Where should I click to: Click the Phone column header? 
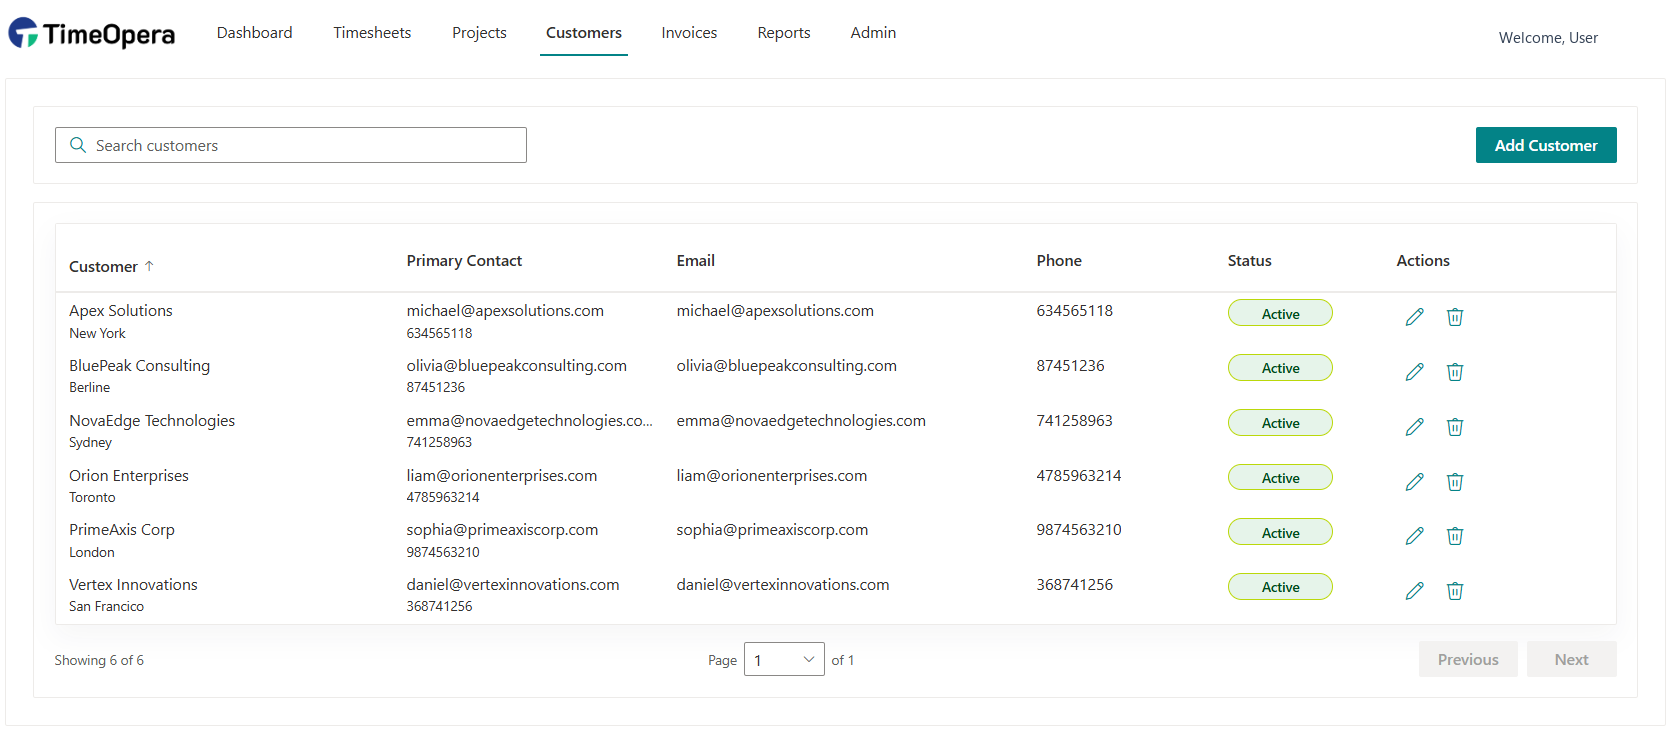1059,261
